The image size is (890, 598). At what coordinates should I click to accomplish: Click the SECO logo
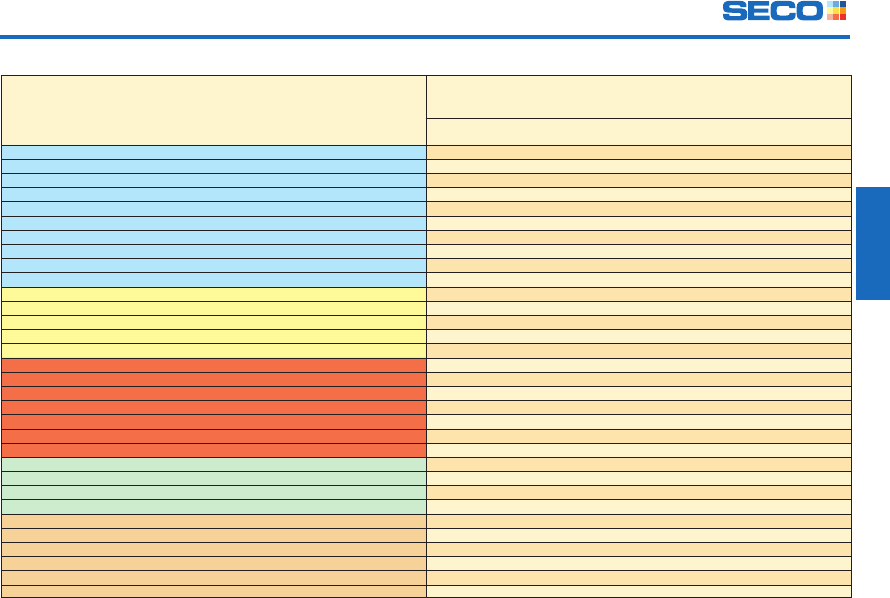[x=784, y=11]
